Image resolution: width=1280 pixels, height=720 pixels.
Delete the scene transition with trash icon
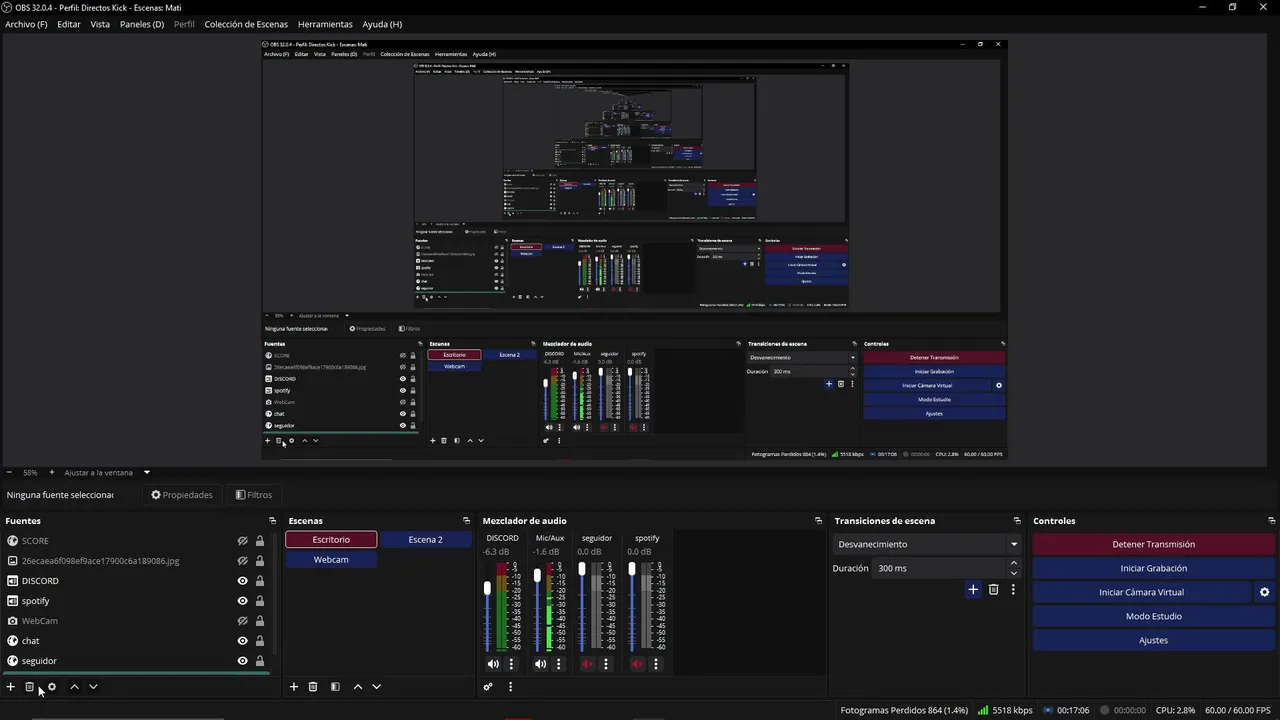point(993,590)
